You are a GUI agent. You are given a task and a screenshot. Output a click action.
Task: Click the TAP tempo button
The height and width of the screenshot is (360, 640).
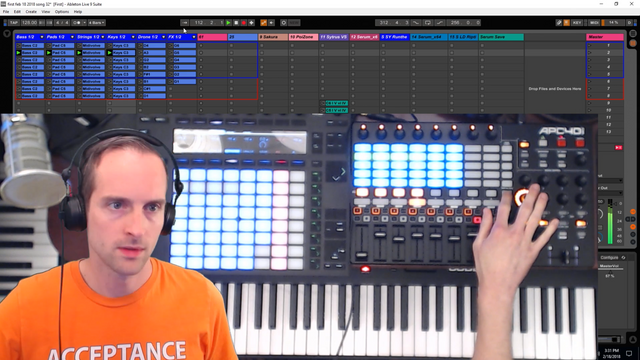point(14,23)
